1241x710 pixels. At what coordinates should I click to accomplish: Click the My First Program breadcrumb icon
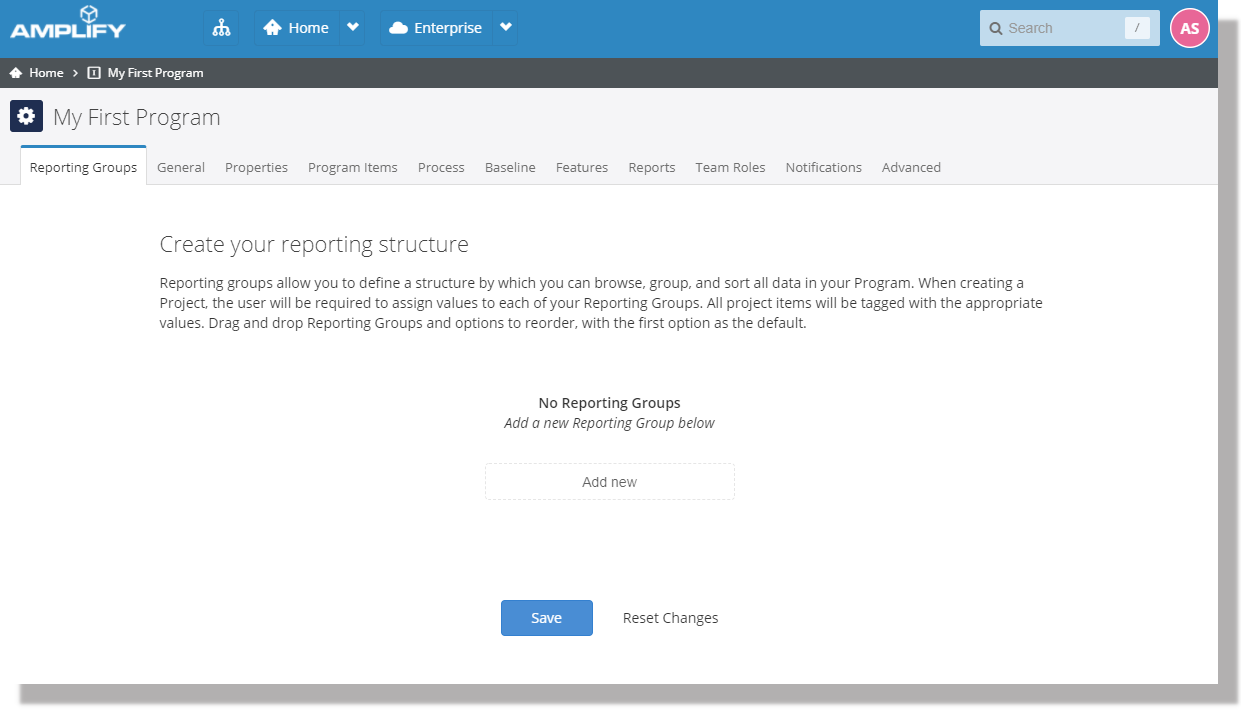(x=94, y=73)
